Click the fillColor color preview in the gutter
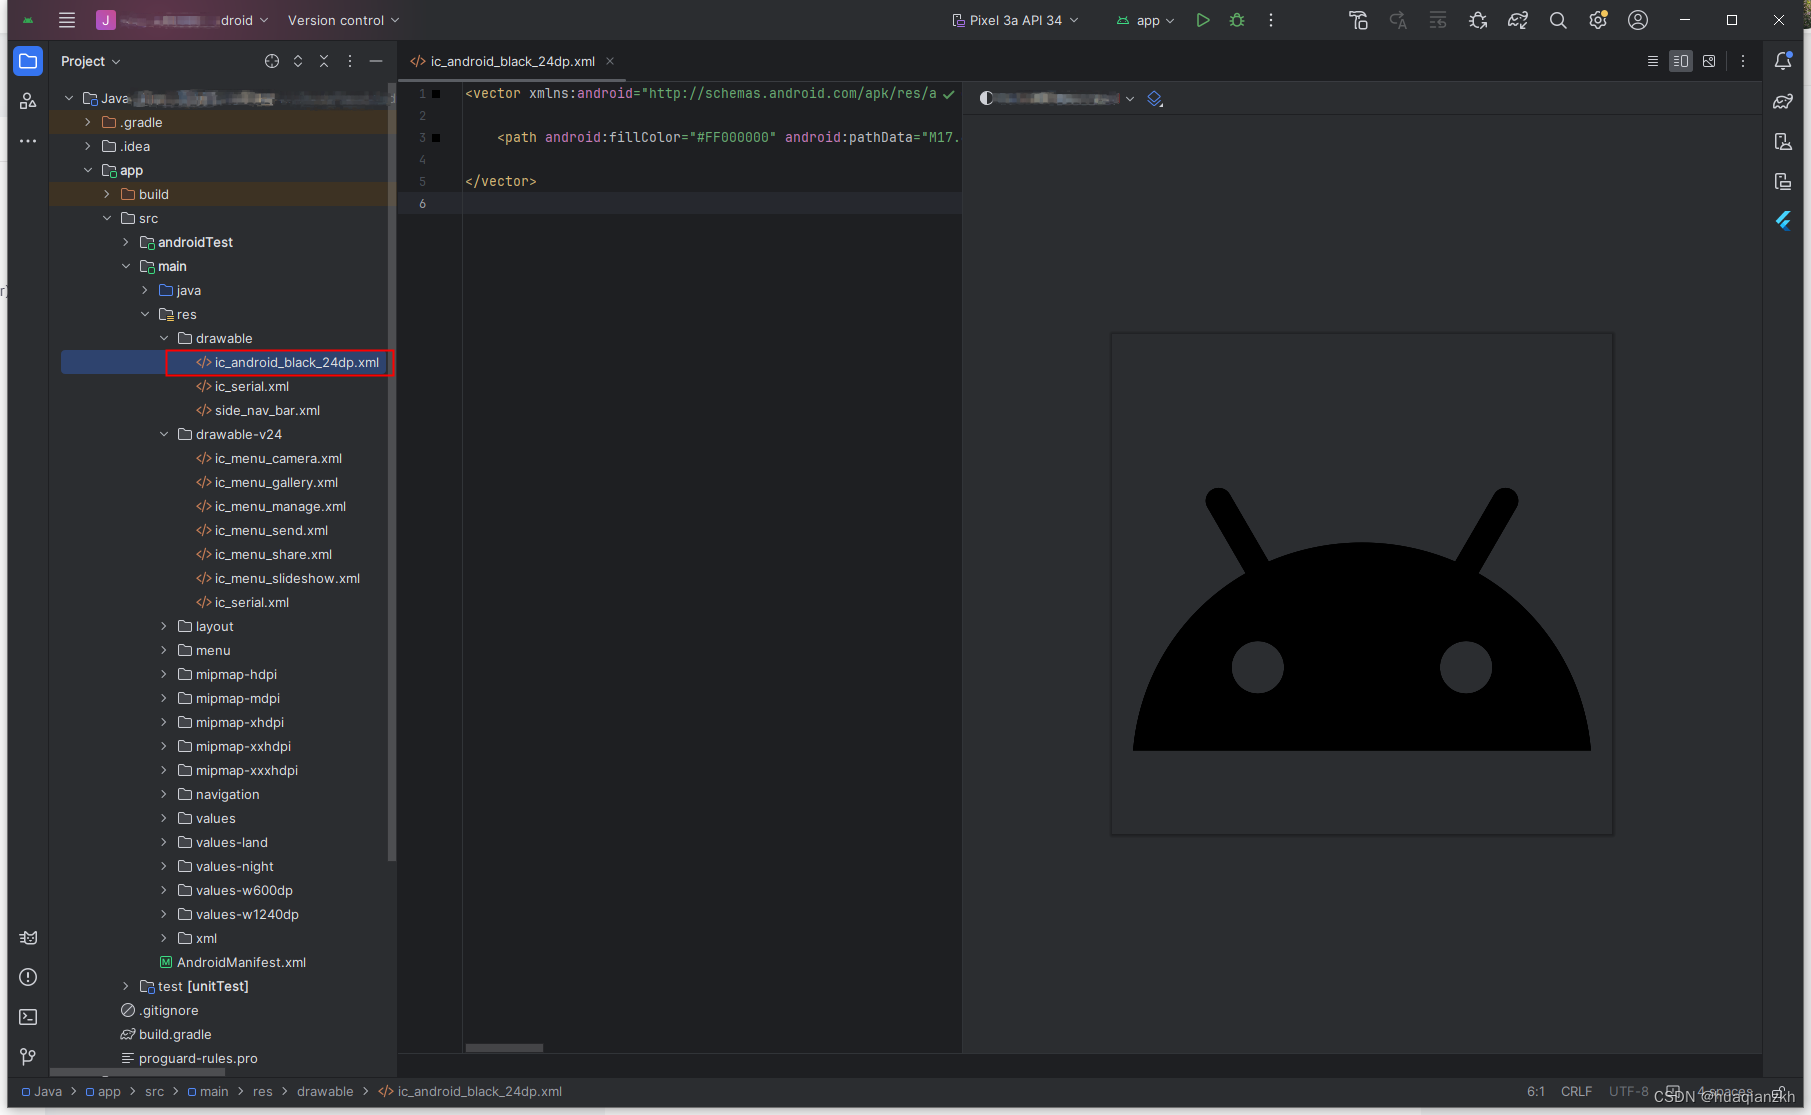This screenshot has height=1115, width=1811. click(436, 137)
